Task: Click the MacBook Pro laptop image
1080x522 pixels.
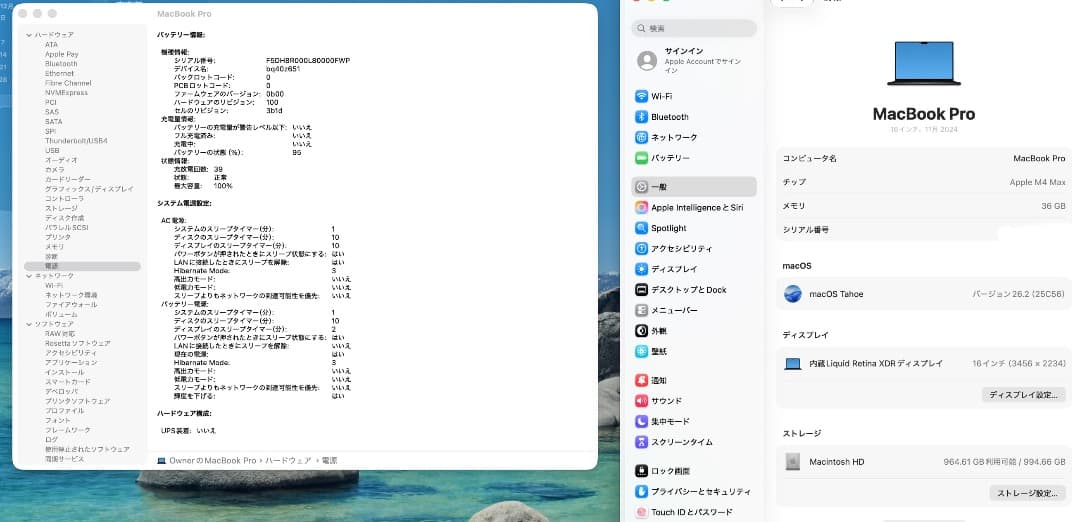Action: point(924,63)
